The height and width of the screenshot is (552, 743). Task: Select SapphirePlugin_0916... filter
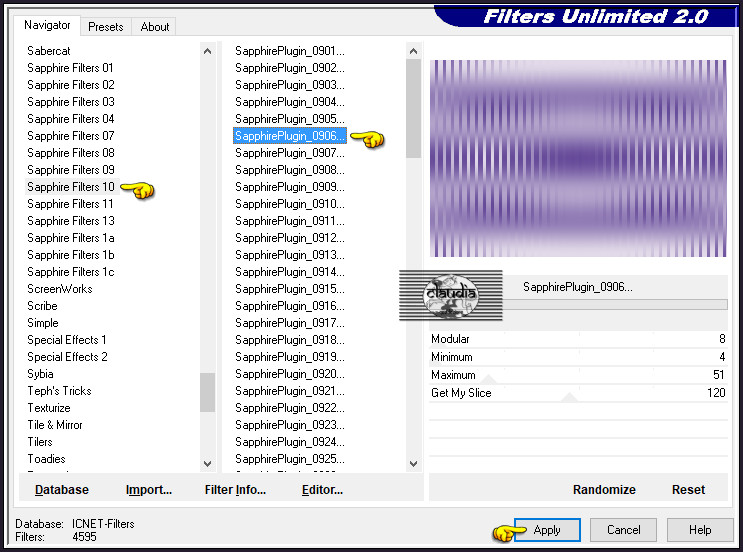pos(290,306)
